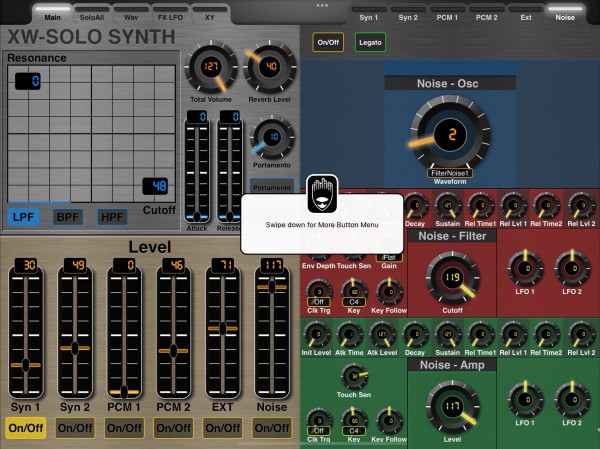Open the Noise Filter Clk Trg Off selector
The image size is (600, 449).
pyautogui.click(x=319, y=302)
